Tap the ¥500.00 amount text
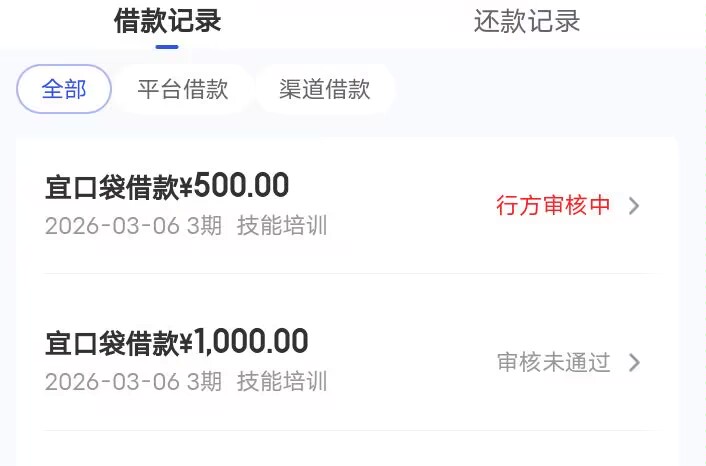This screenshot has width=706, height=466. click(x=235, y=186)
